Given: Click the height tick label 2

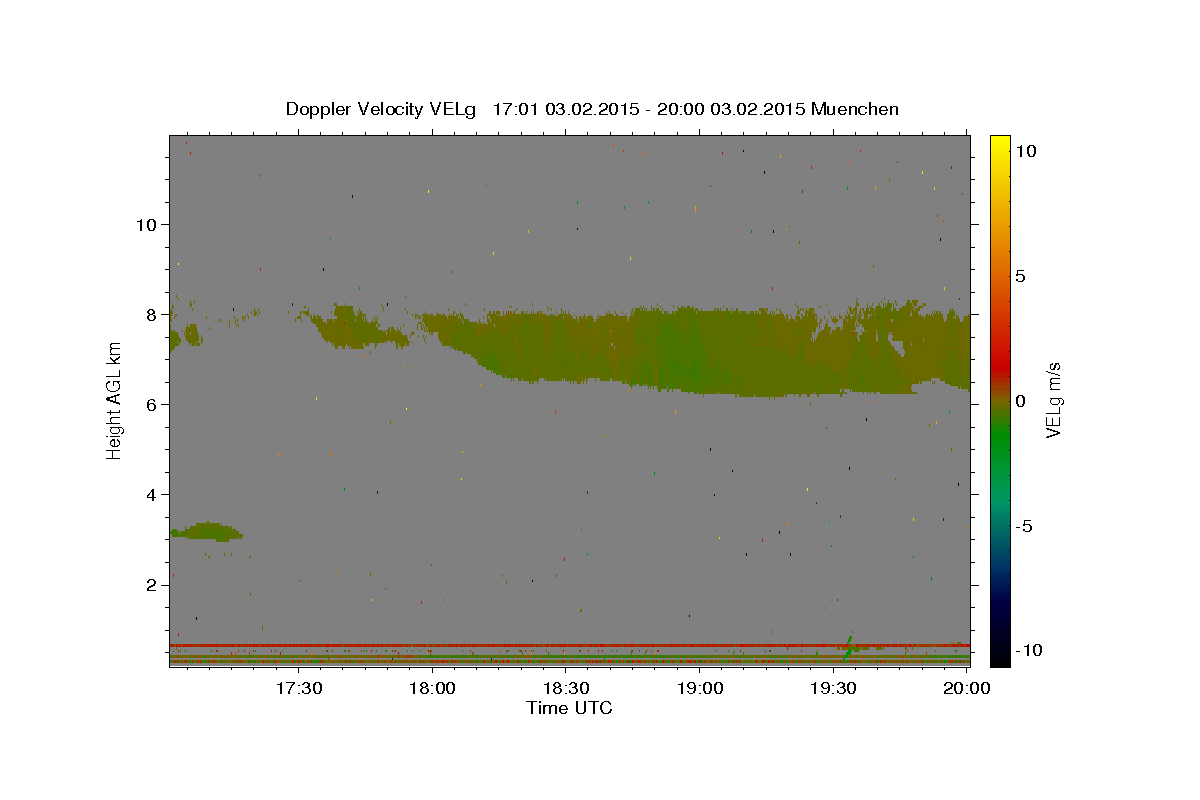Looking at the screenshot, I should click(x=152, y=584).
